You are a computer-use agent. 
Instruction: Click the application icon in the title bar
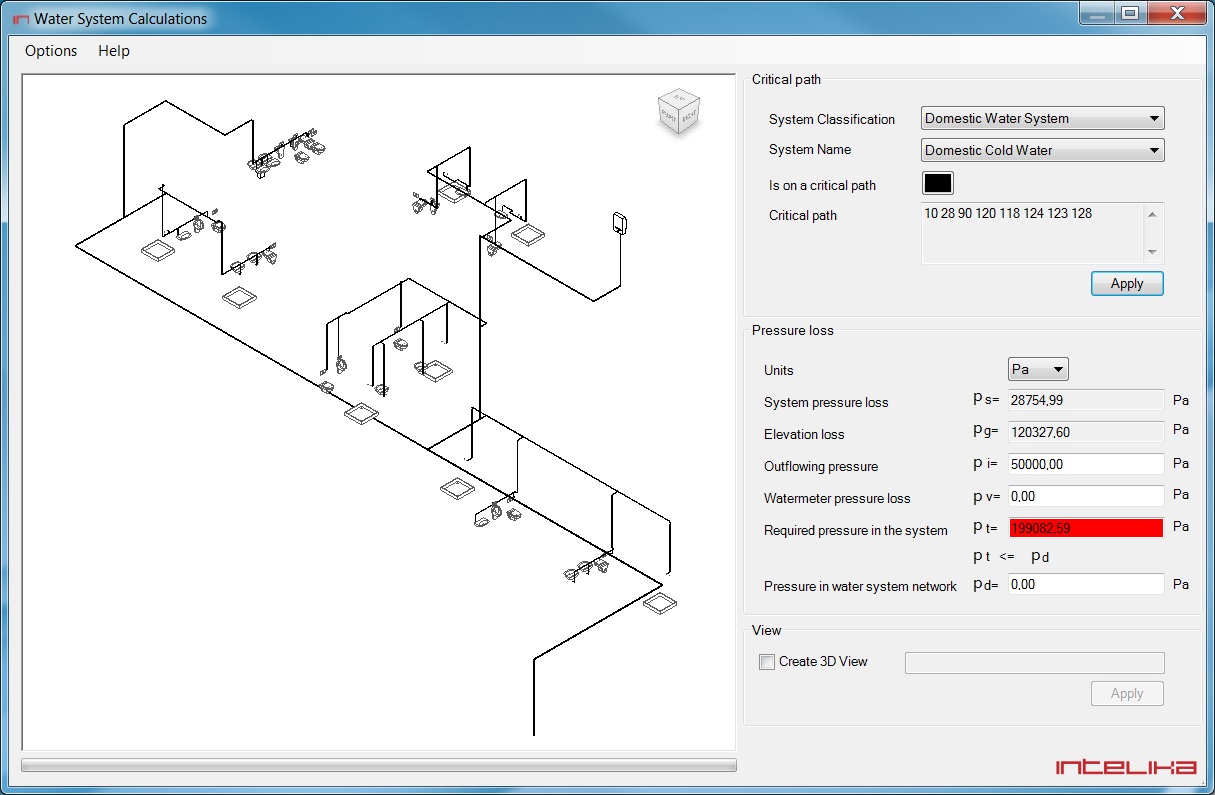pos(21,18)
